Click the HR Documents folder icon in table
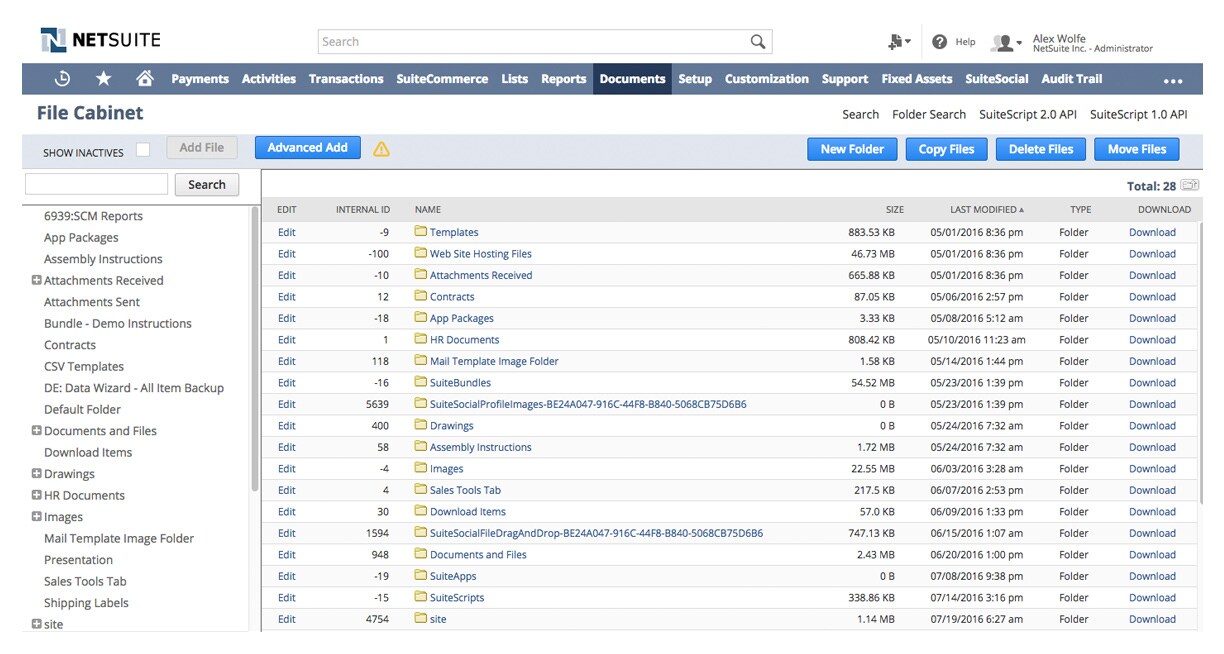Screen dimensions: 1224x654 pyautogui.click(x=421, y=339)
